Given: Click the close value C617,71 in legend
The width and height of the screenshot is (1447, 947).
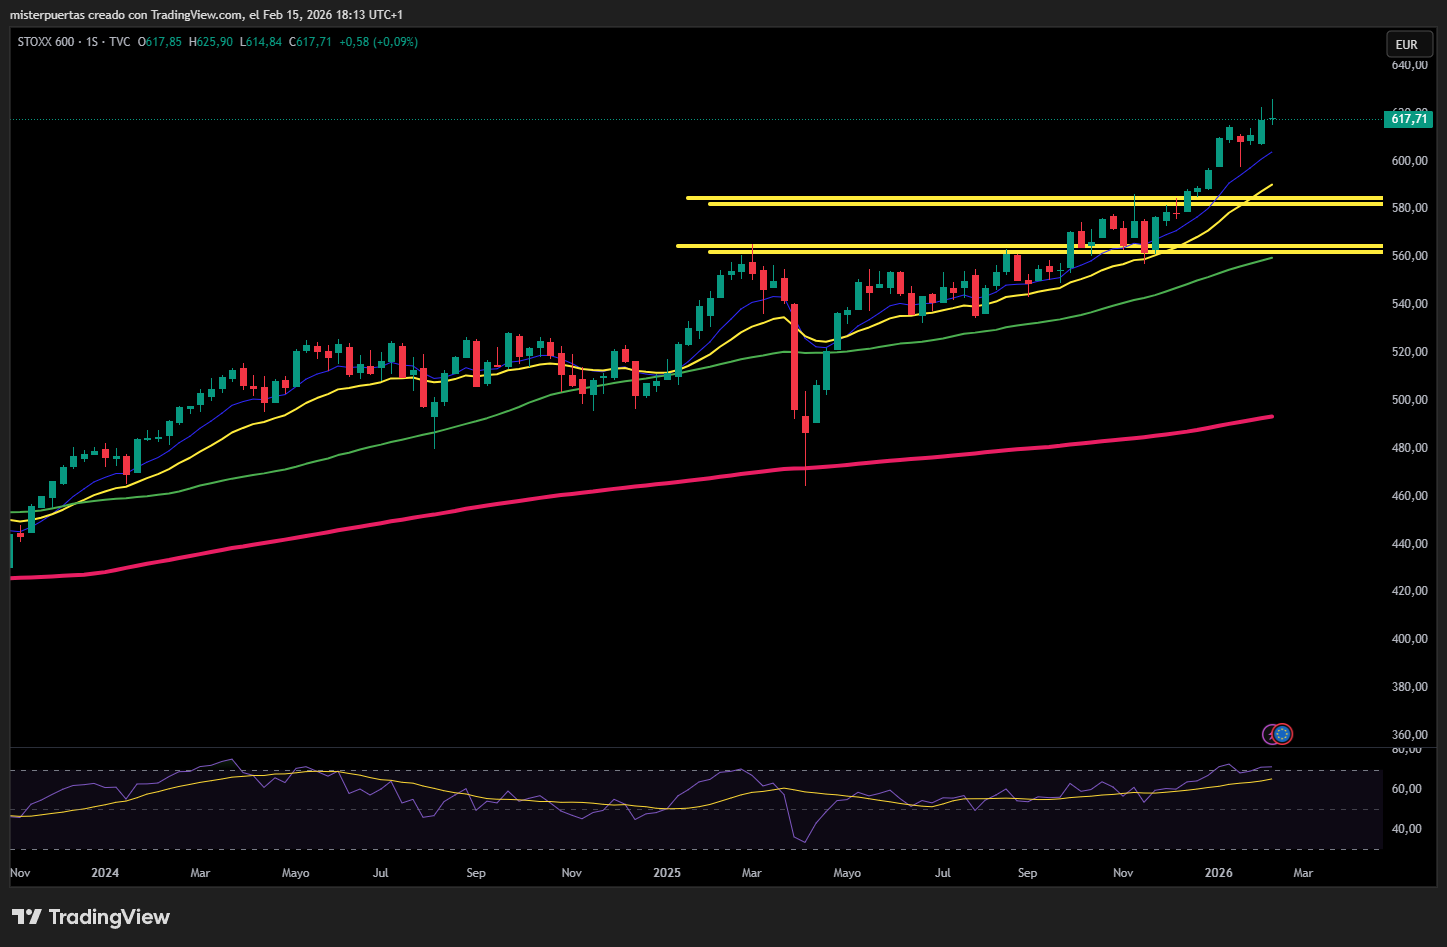Looking at the screenshot, I should pos(310,42).
